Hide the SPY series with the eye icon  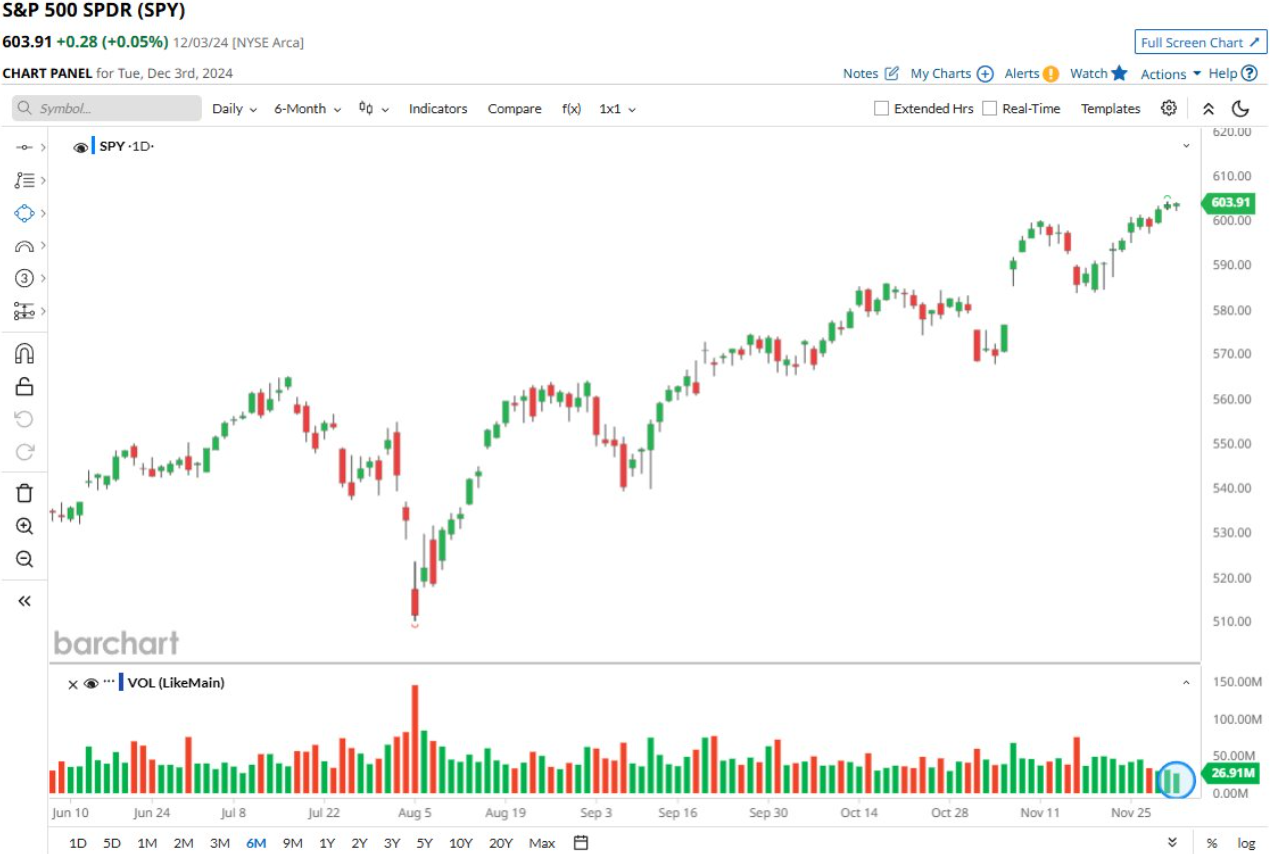click(81, 147)
